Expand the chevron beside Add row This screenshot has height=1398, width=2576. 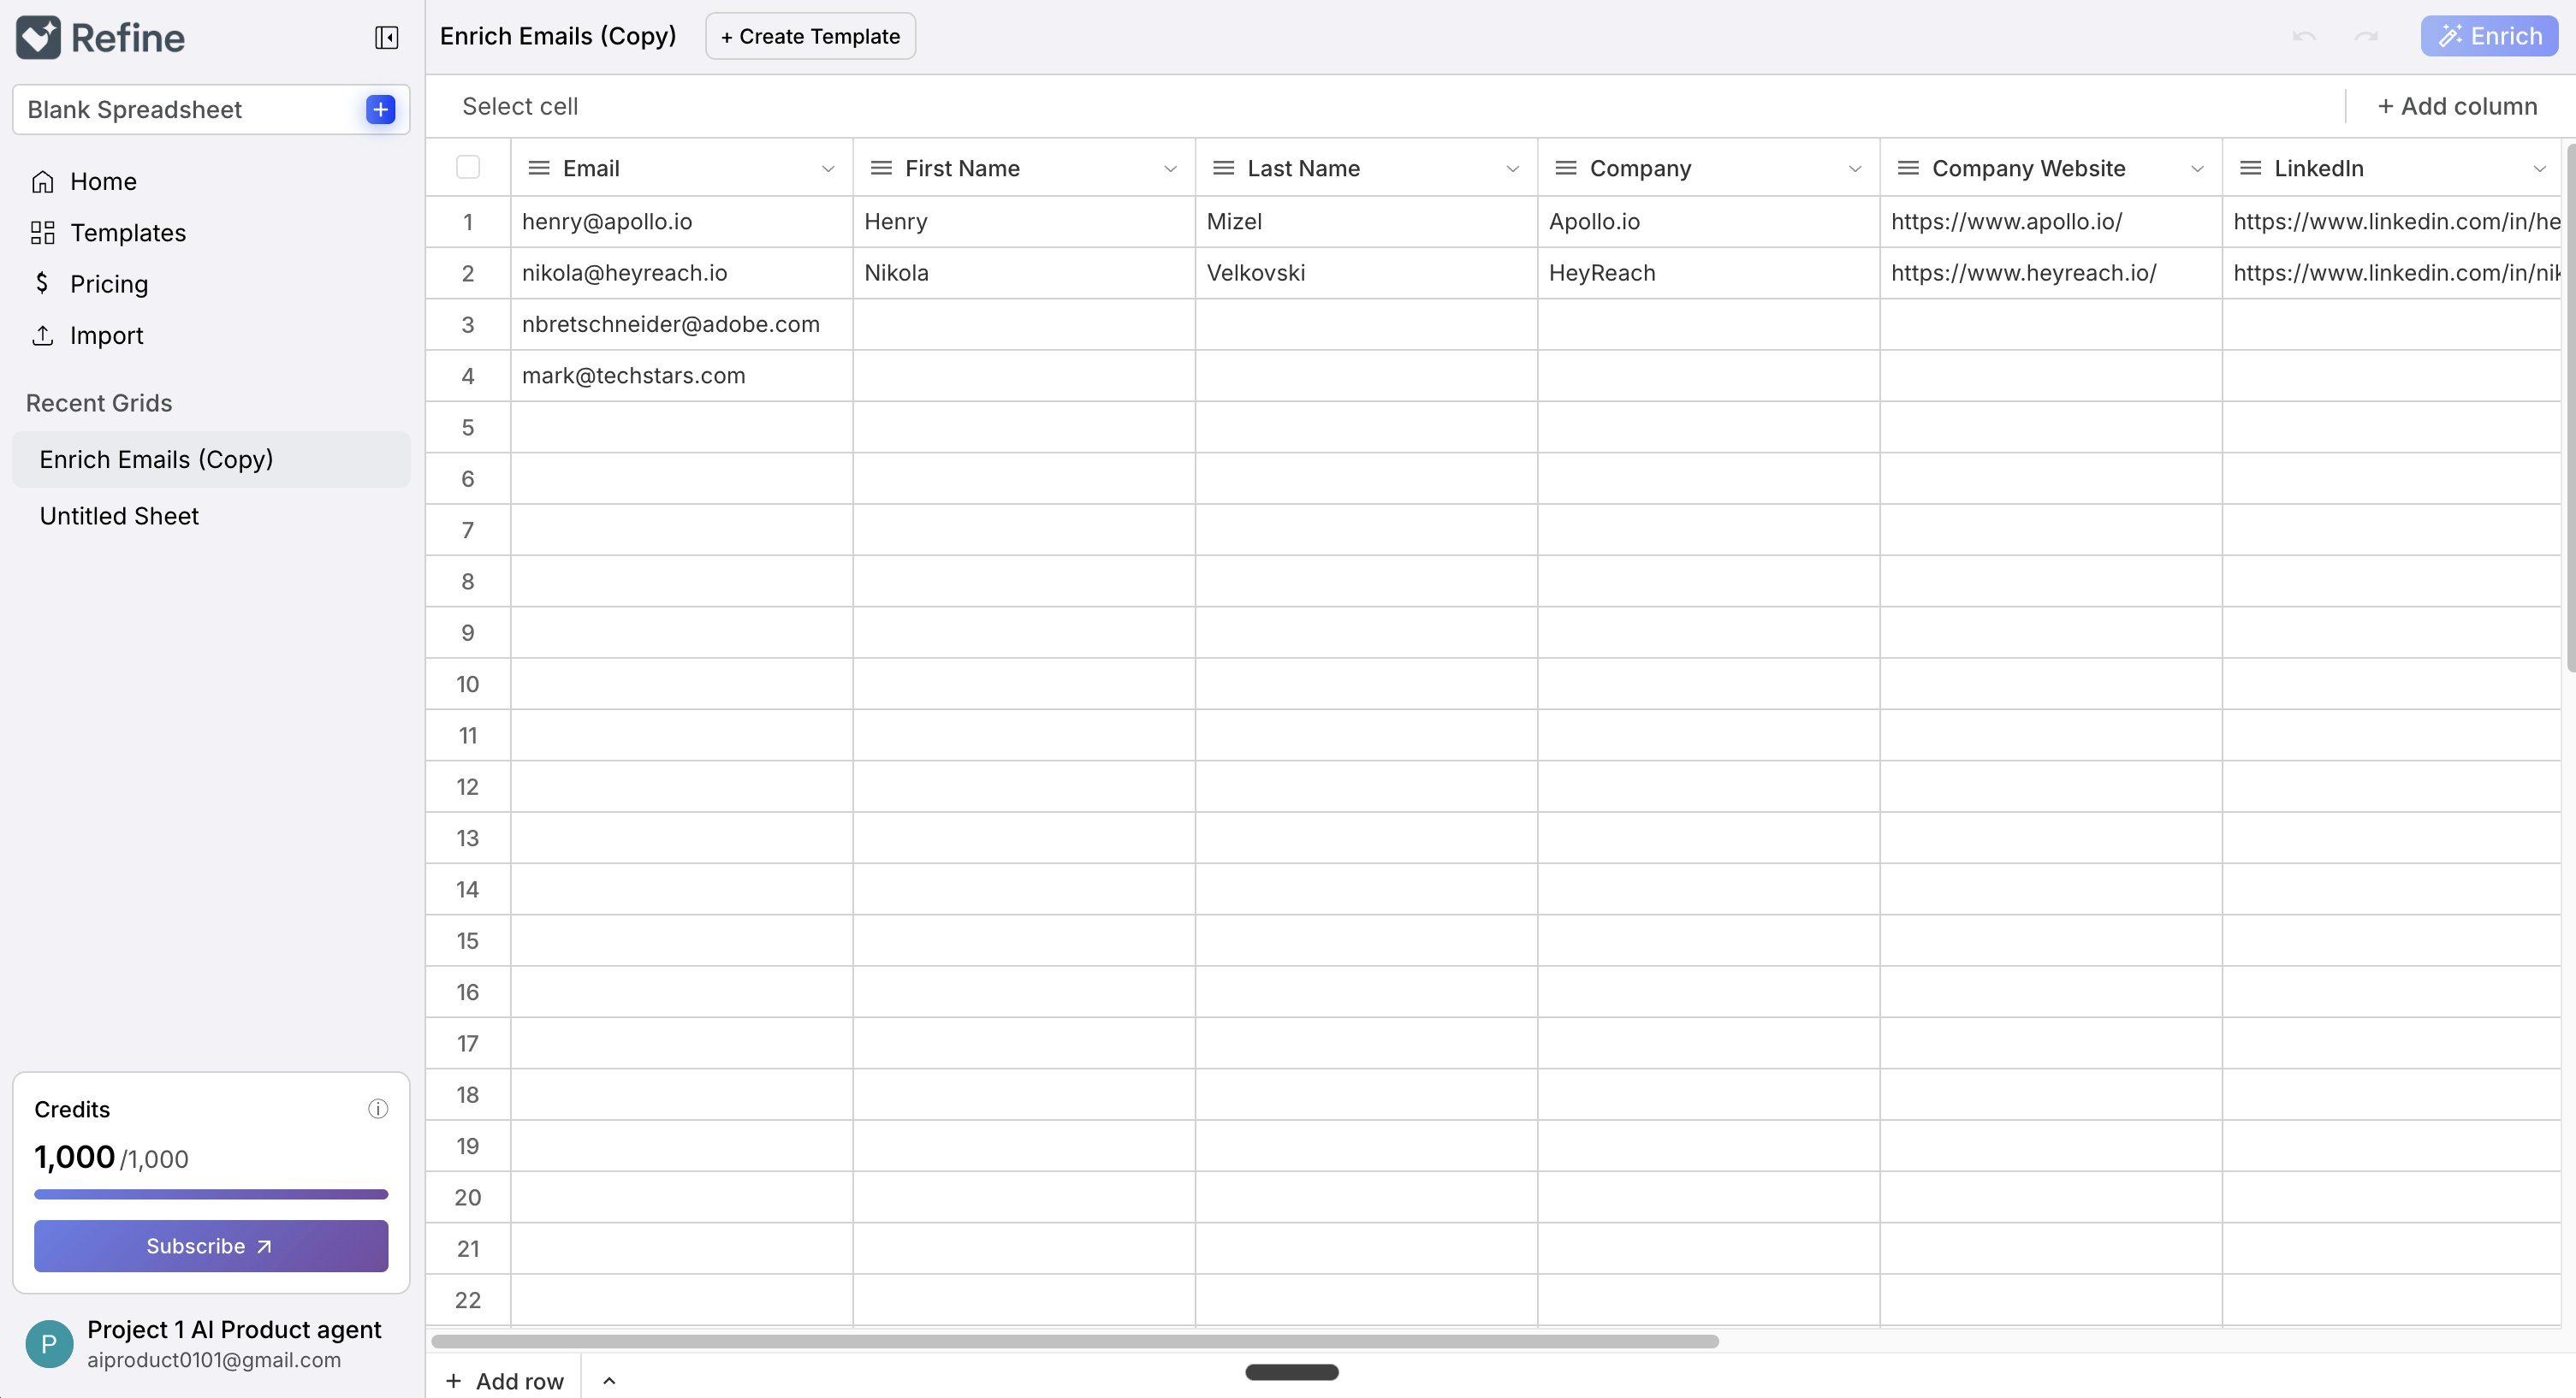[609, 1381]
